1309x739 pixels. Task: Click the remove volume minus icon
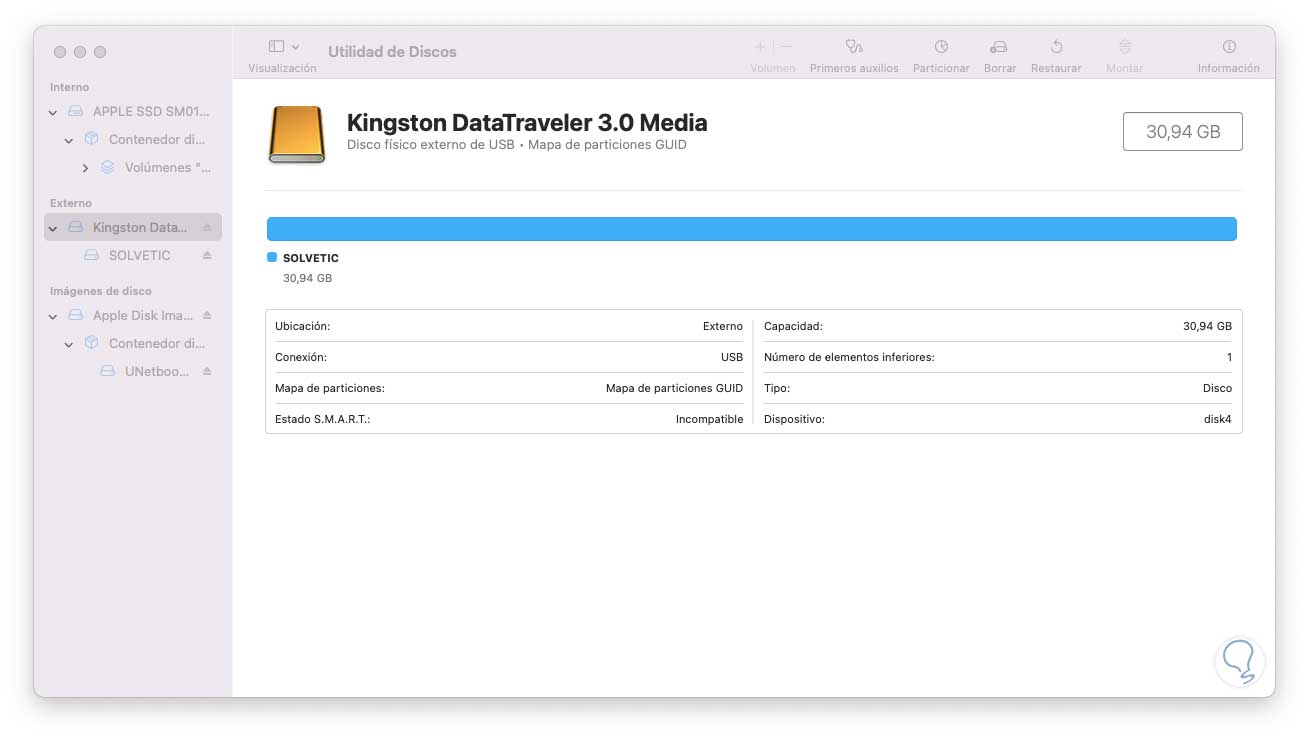click(x=787, y=47)
